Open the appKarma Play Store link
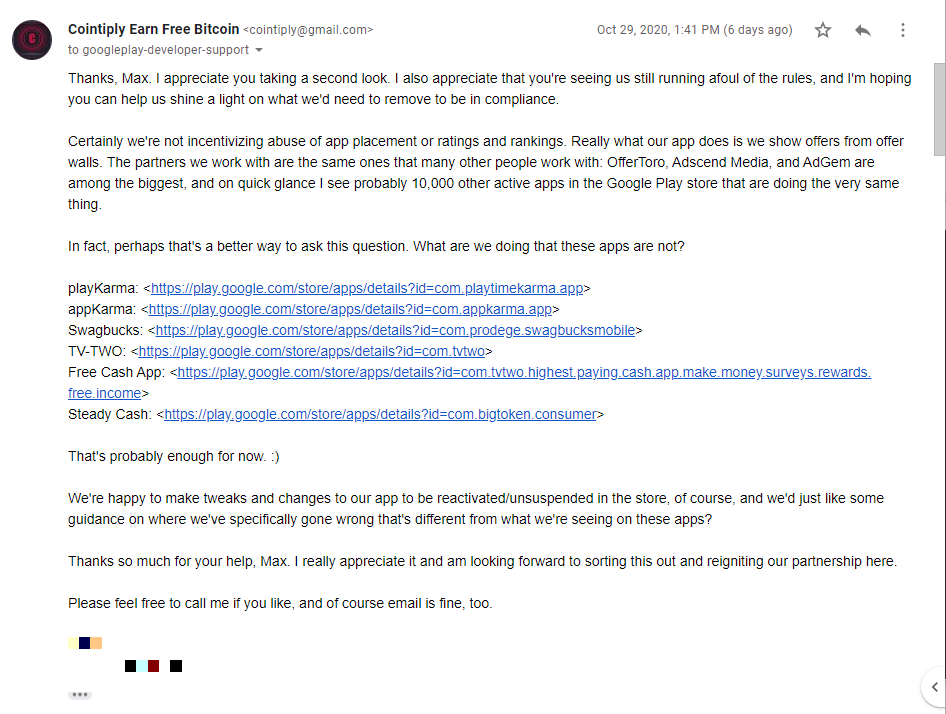Image resolution: width=946 pixels, height=714 pixels. tap(350, 310)
